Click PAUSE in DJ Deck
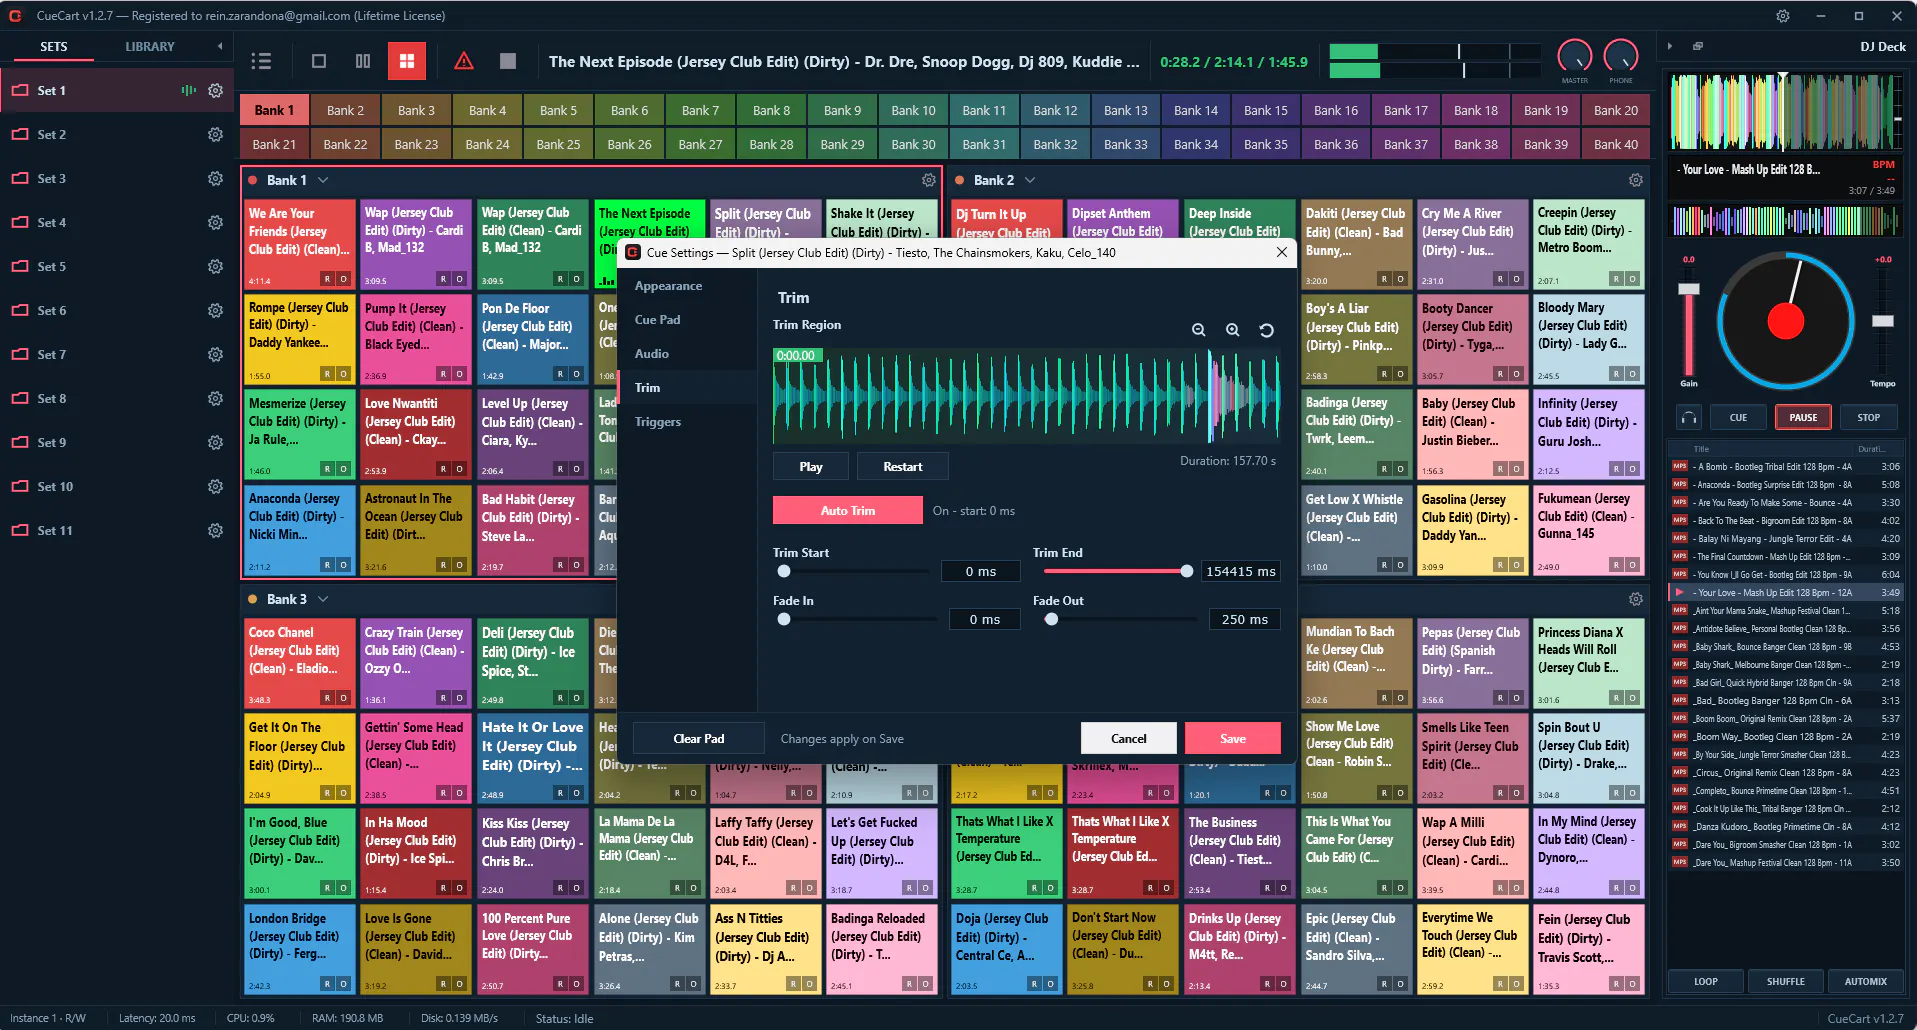 coord(1803,417)
